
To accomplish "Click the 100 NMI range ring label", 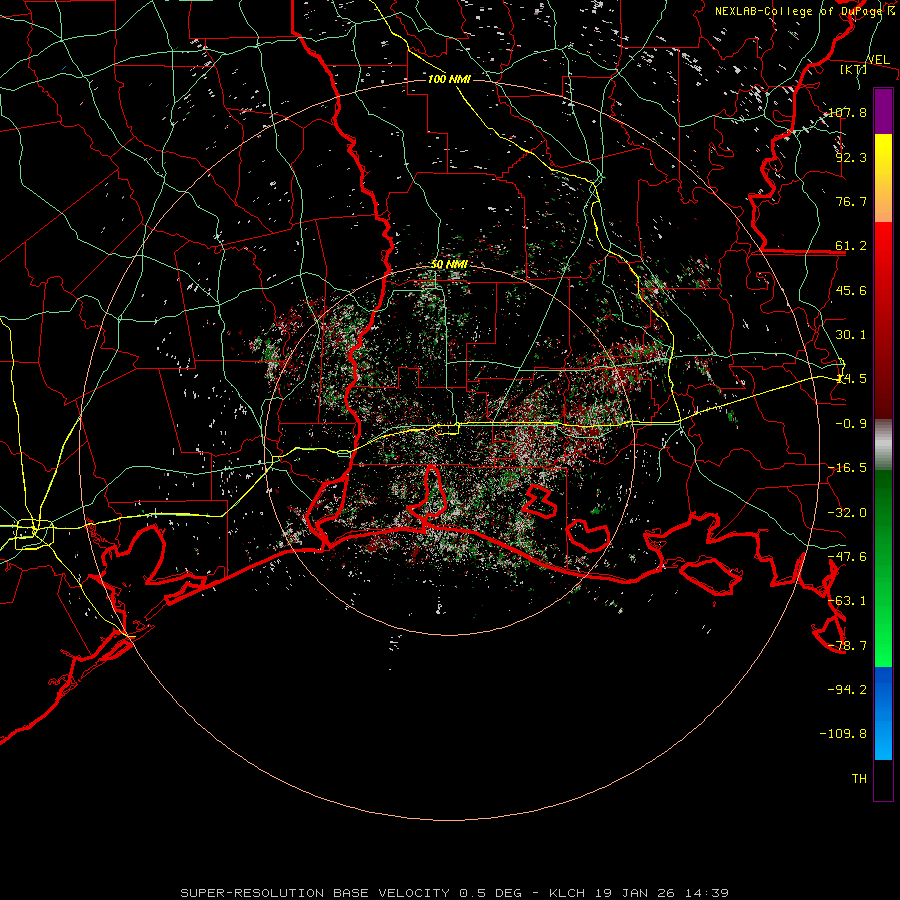I will coord(449,79).
